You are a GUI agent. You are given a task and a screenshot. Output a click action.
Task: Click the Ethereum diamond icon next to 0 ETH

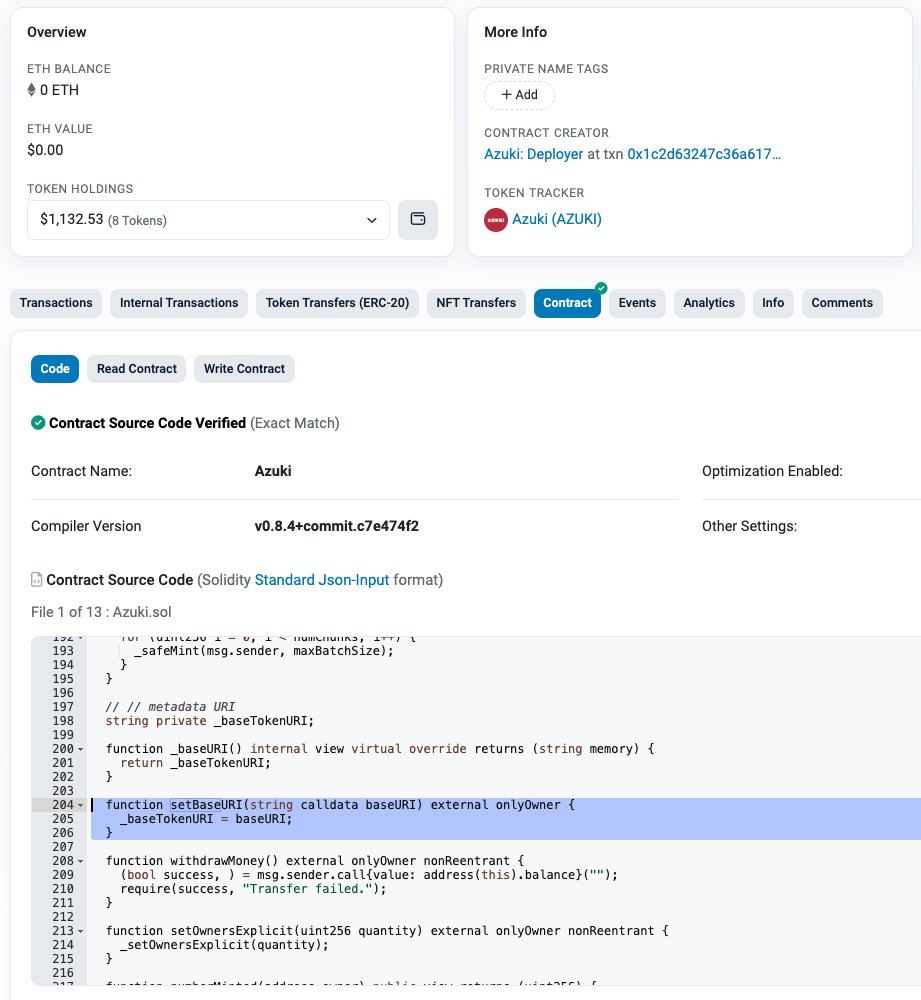[31, 90]
